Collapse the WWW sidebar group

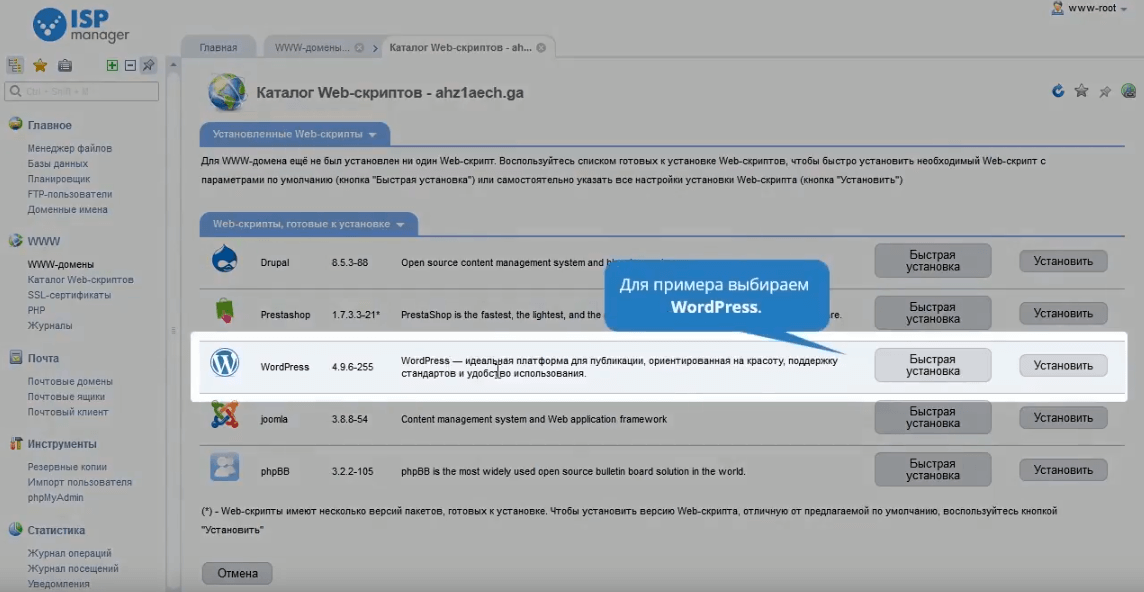click(x=44, y=241)
